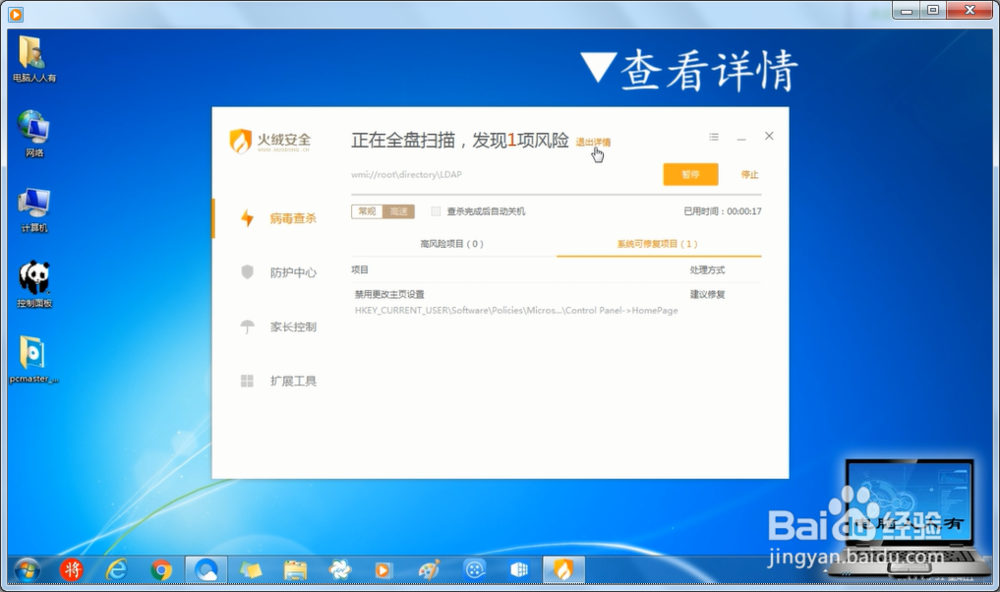The width and height of the screenshot is (1000, 592).
Task: Open the Windows Start menu orb
Action: click(x=27, y=570)
